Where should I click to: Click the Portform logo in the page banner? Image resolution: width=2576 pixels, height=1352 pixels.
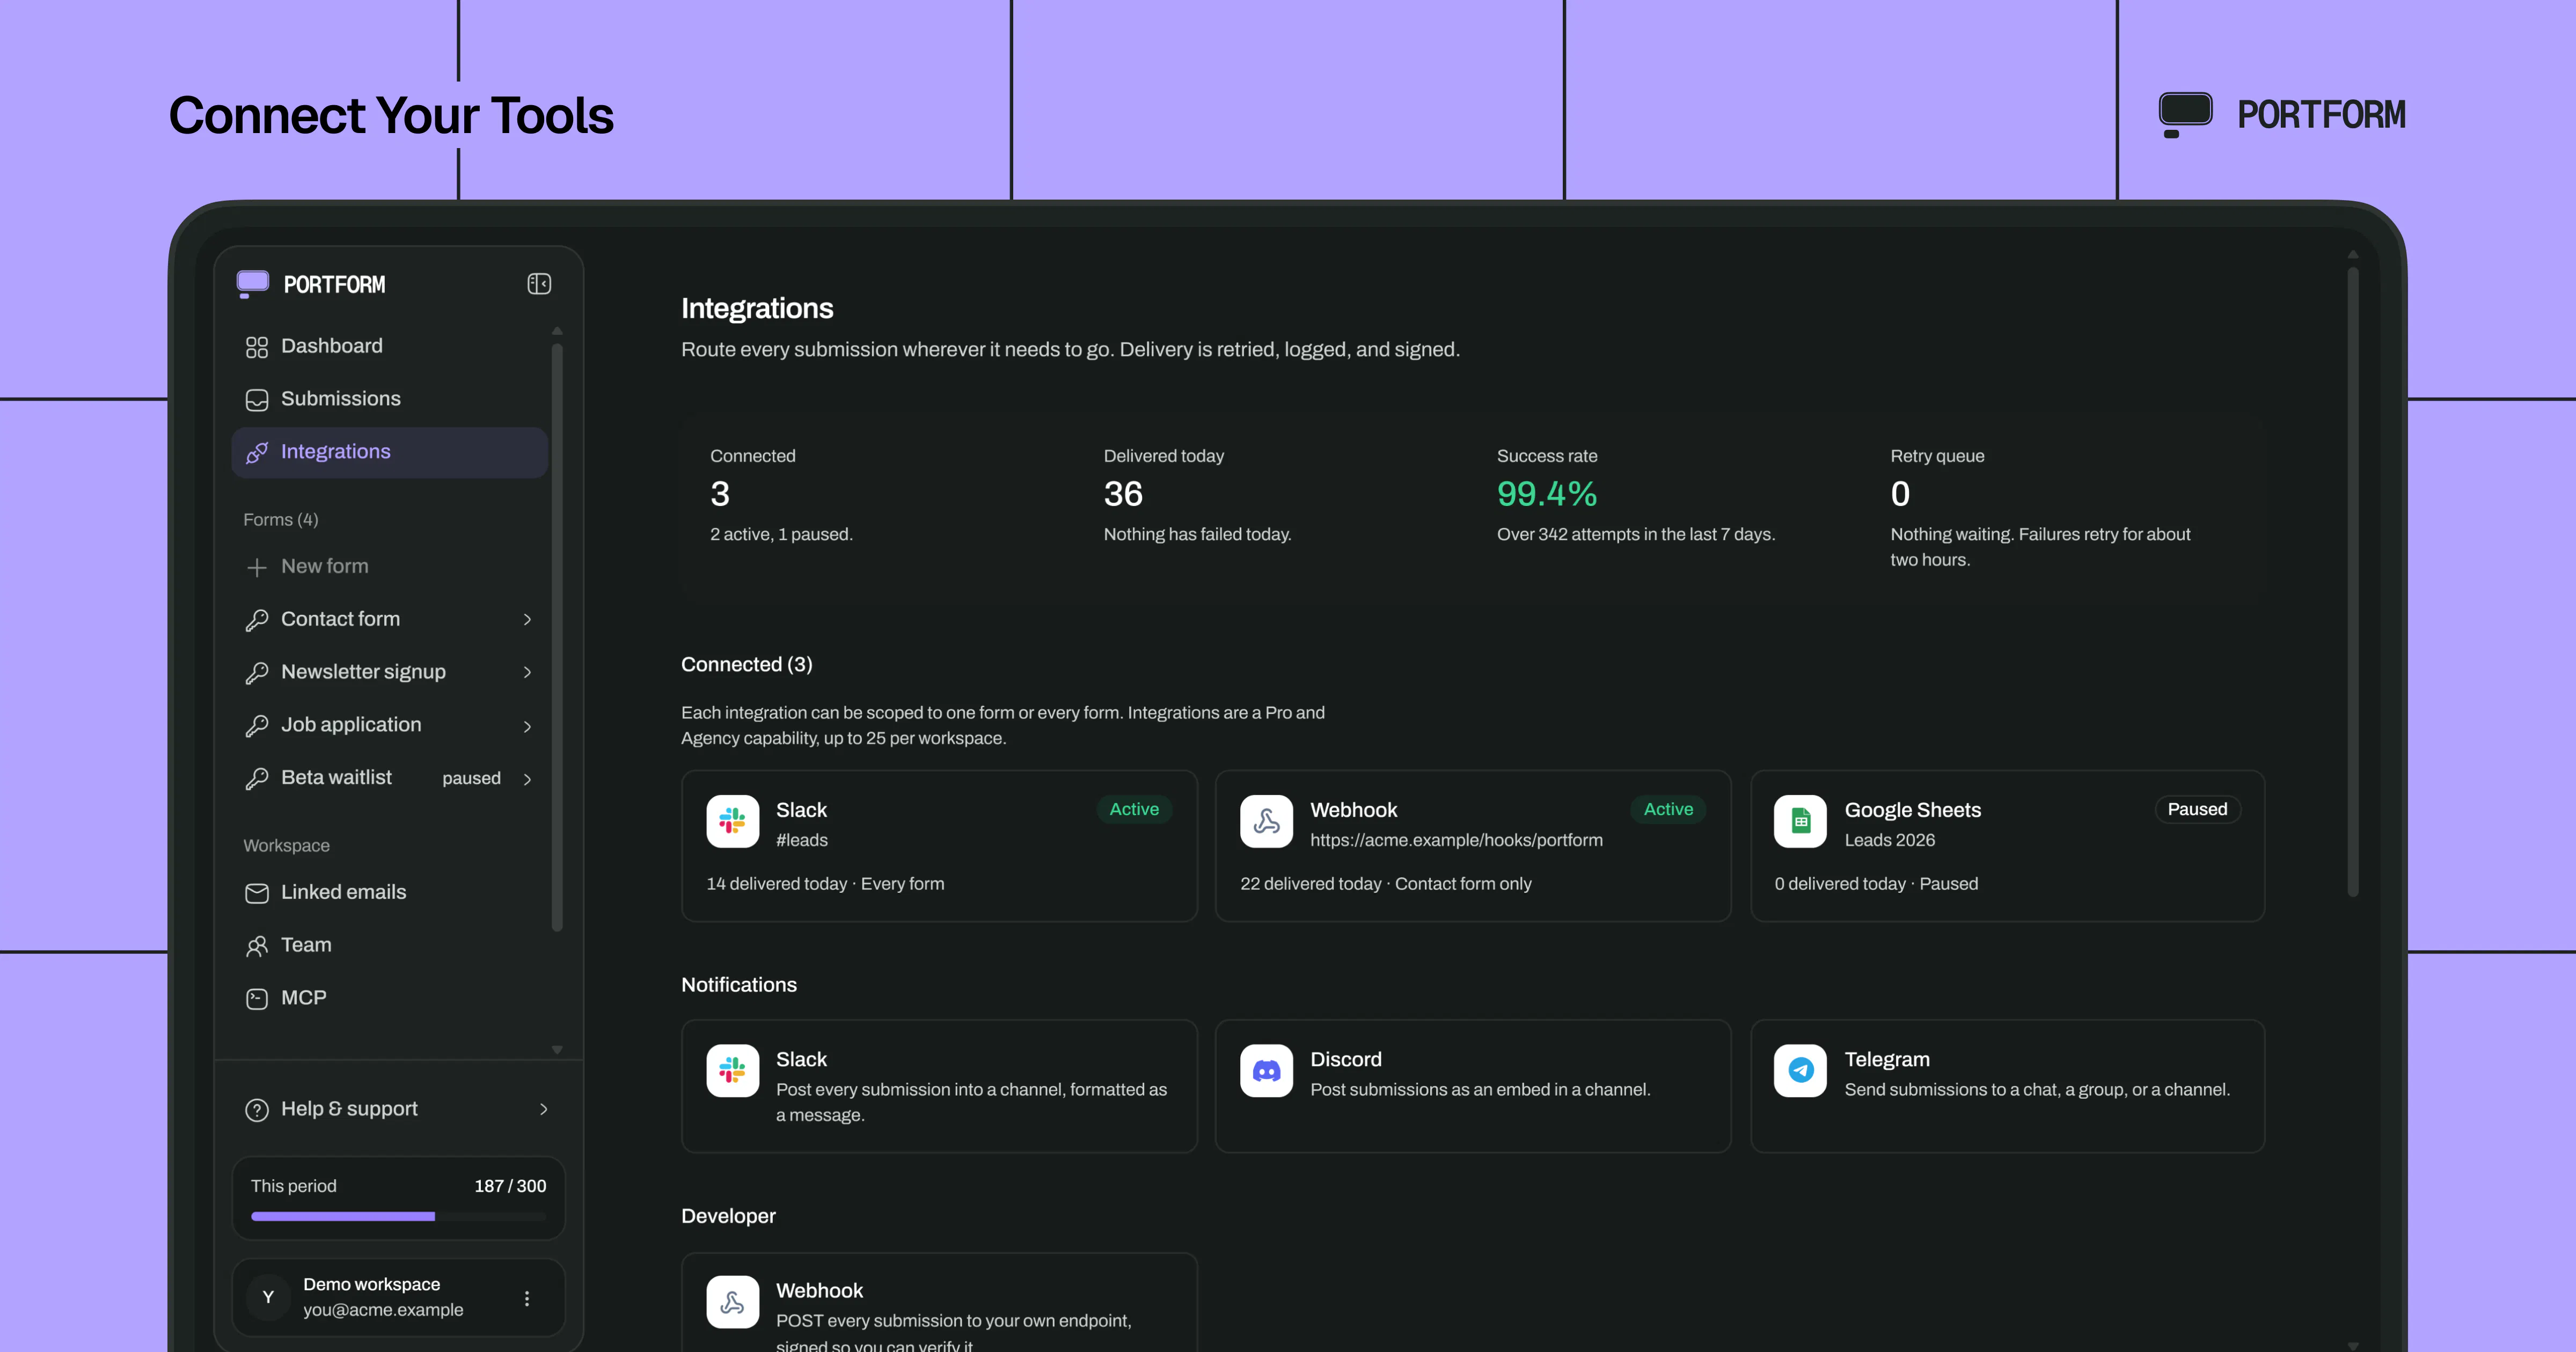[x=2283, y=115]
